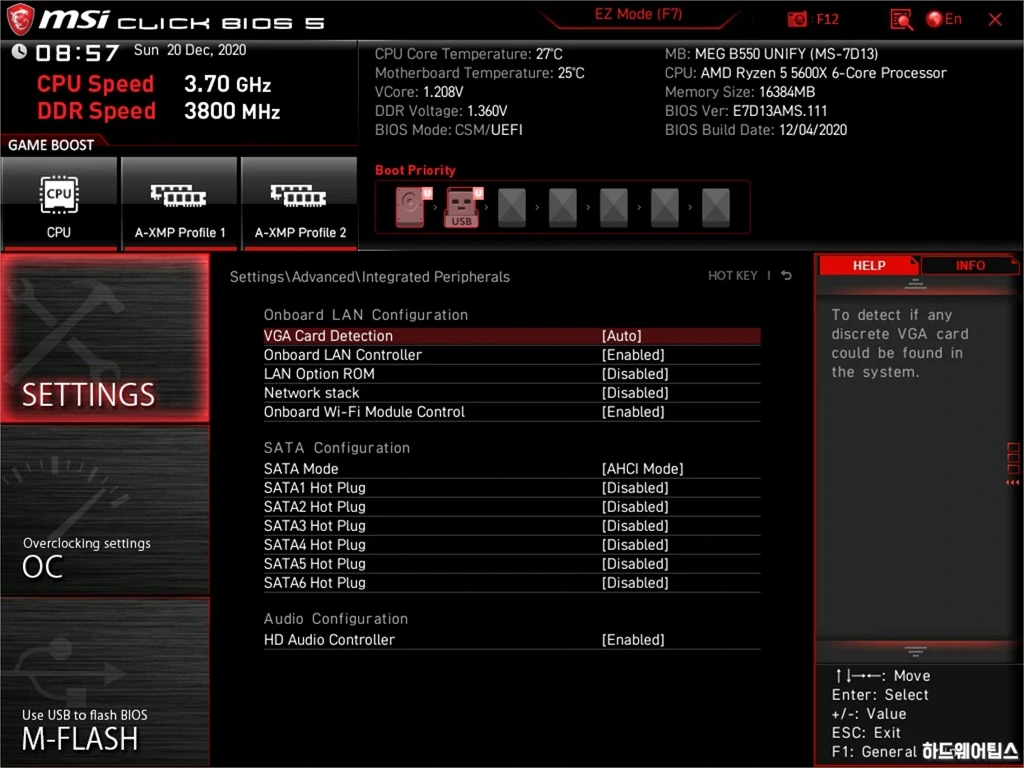Enable A-XMP Profile 2
Viewport: 1024px width, 768px height.
(x=300, y=203)
